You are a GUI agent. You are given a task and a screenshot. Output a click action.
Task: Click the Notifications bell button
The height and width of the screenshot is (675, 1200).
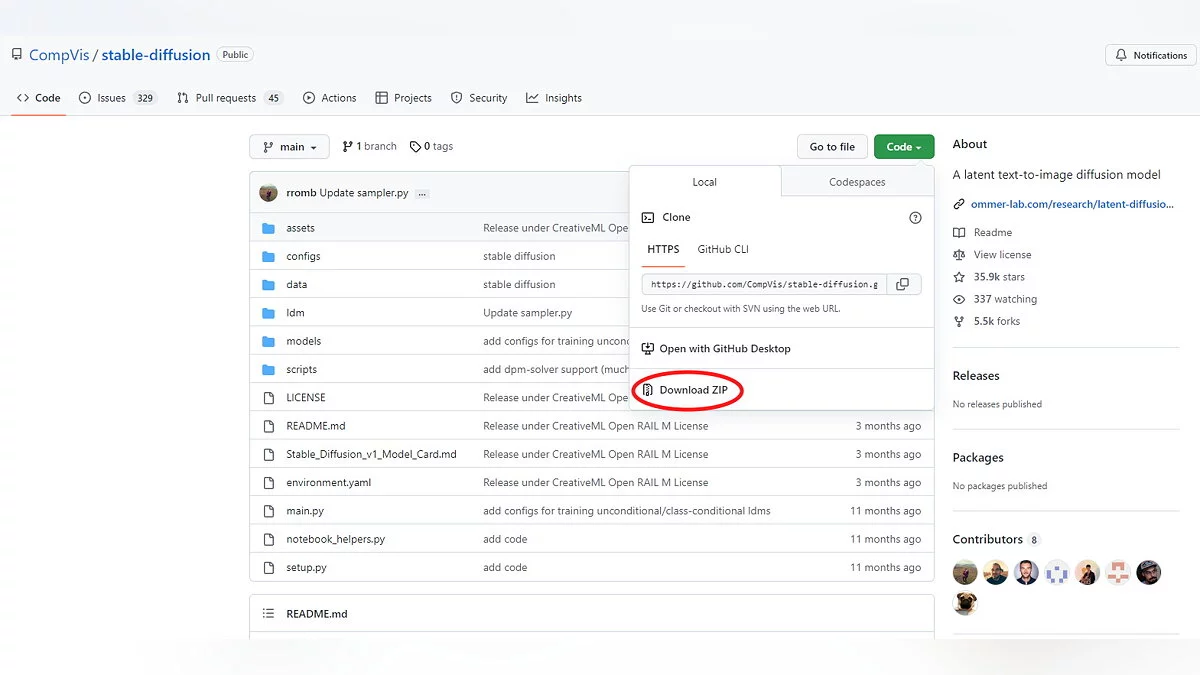point(1151,55)
